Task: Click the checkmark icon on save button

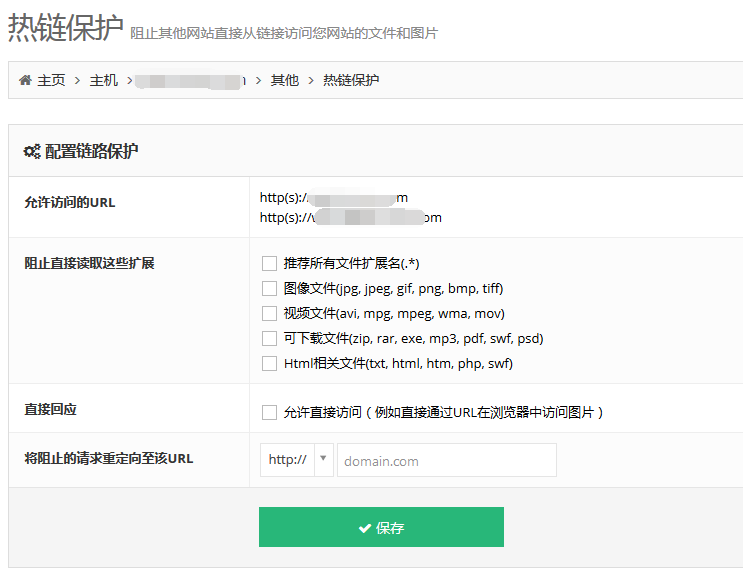Action: tap(364, 528)
